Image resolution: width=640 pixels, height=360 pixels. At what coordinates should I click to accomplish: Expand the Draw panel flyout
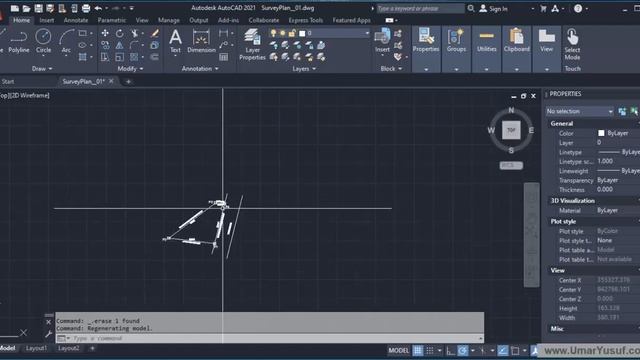[x=42, y=69]
